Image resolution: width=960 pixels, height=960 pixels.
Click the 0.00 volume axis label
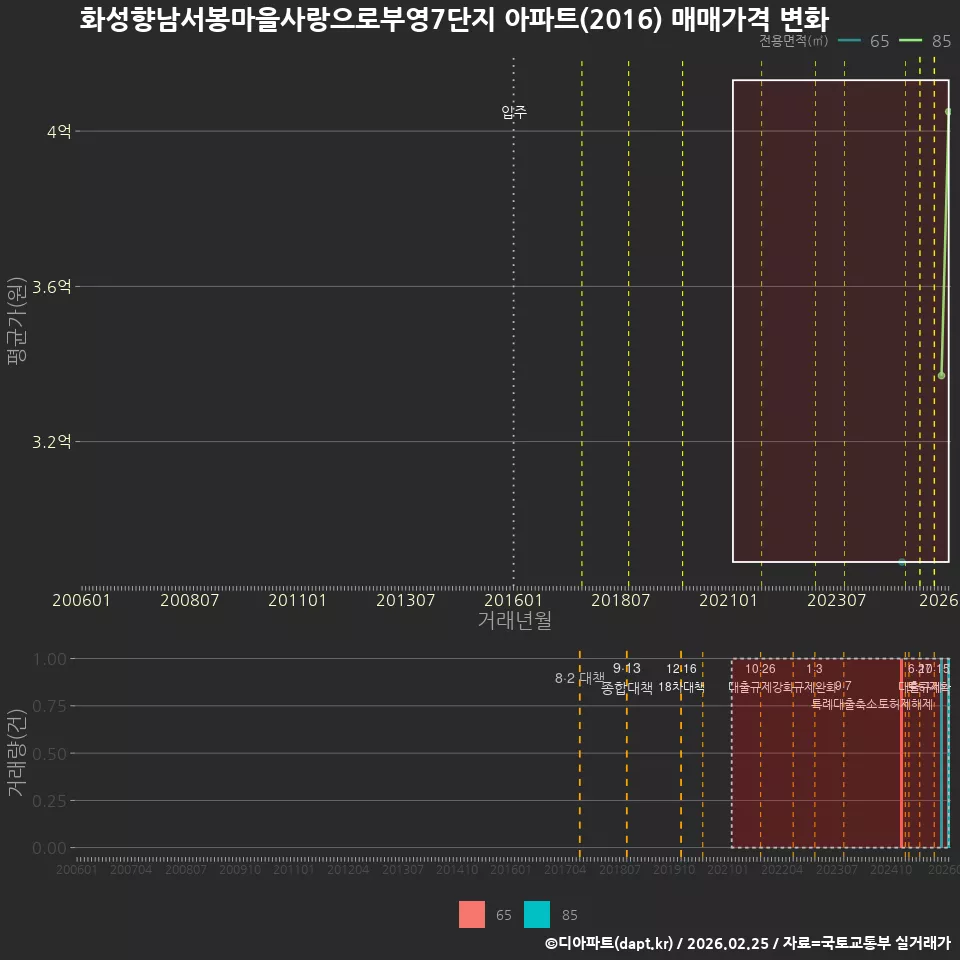tap(50, 848)
